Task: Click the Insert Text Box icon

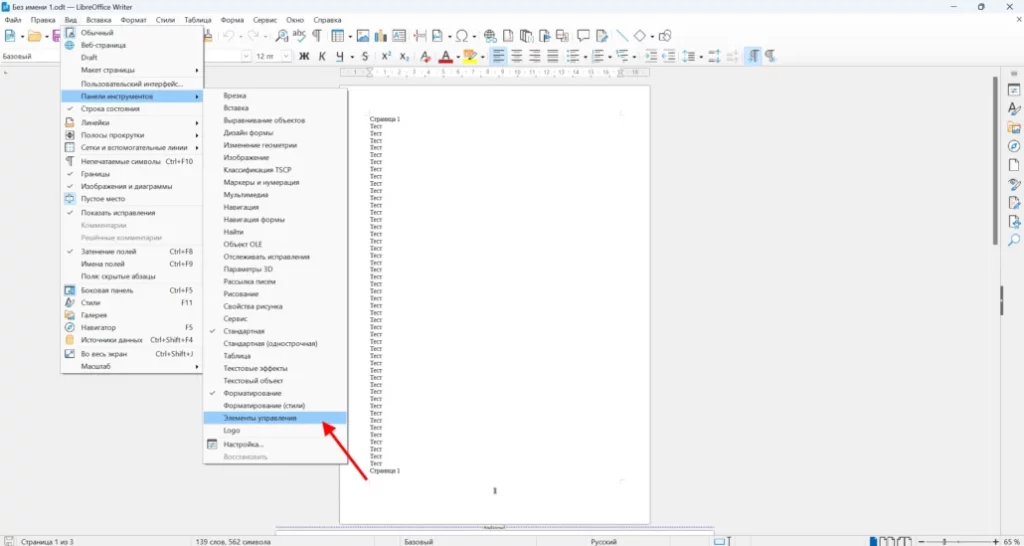Action: point(398,35)
